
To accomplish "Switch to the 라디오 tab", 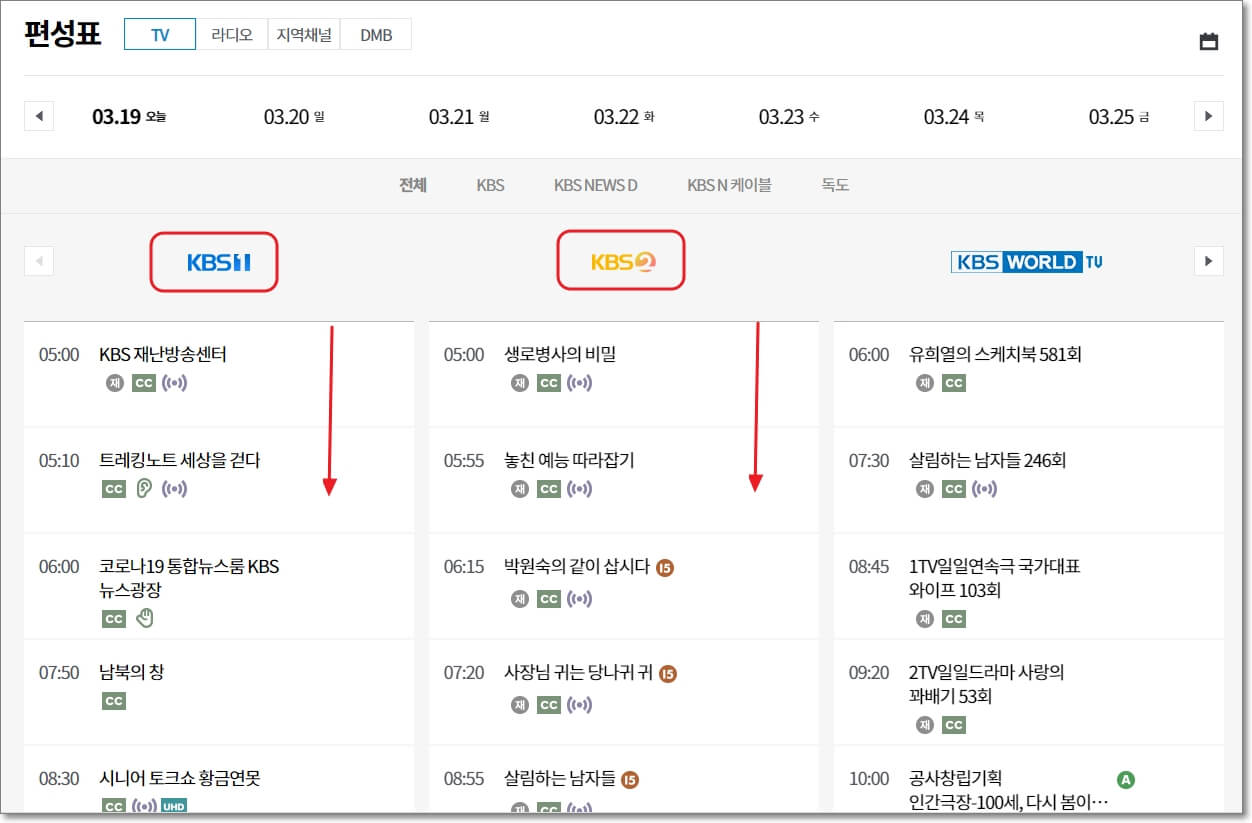I will click(232, 34).
